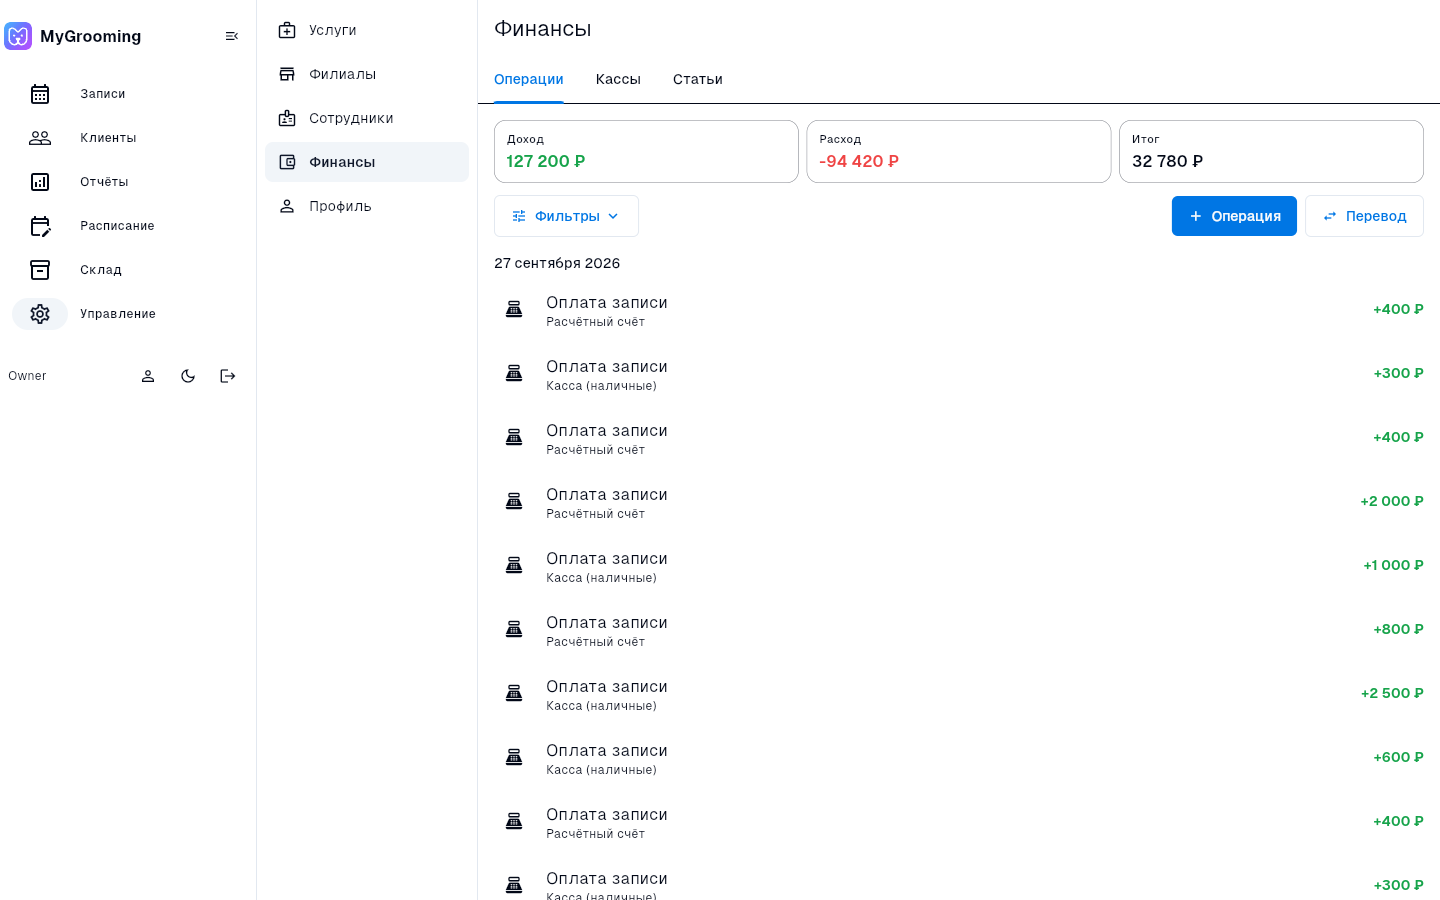The height and width of the screenshot is (900, 1440).
Task: Click the Услуги medical bag icon
Action: tap(287, 30)
